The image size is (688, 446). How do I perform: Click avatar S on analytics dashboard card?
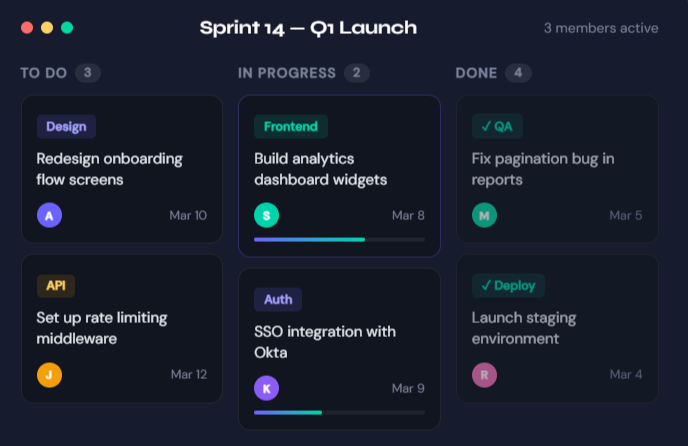coord(266,215)
